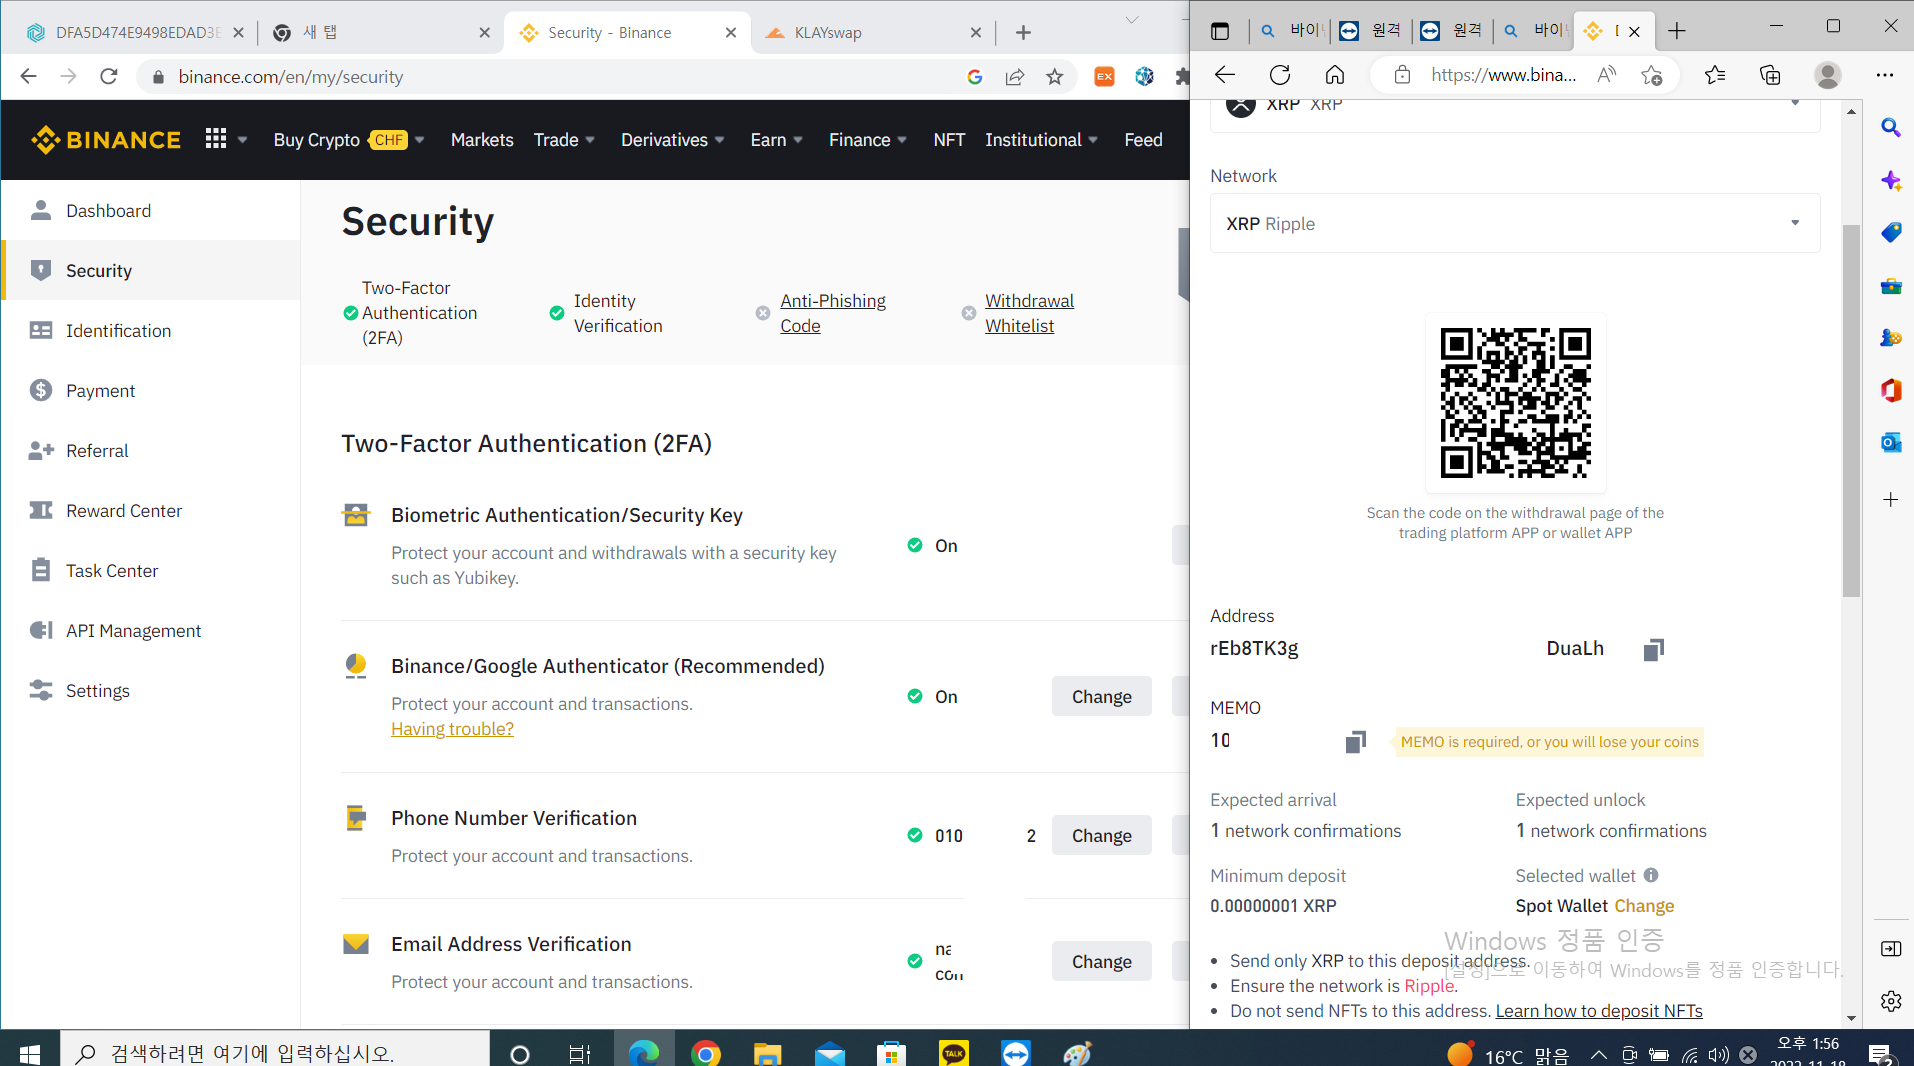Open Anti-Phishing Code link
This screenshot has height=1066, width=1914.
[x=832, y=313]
